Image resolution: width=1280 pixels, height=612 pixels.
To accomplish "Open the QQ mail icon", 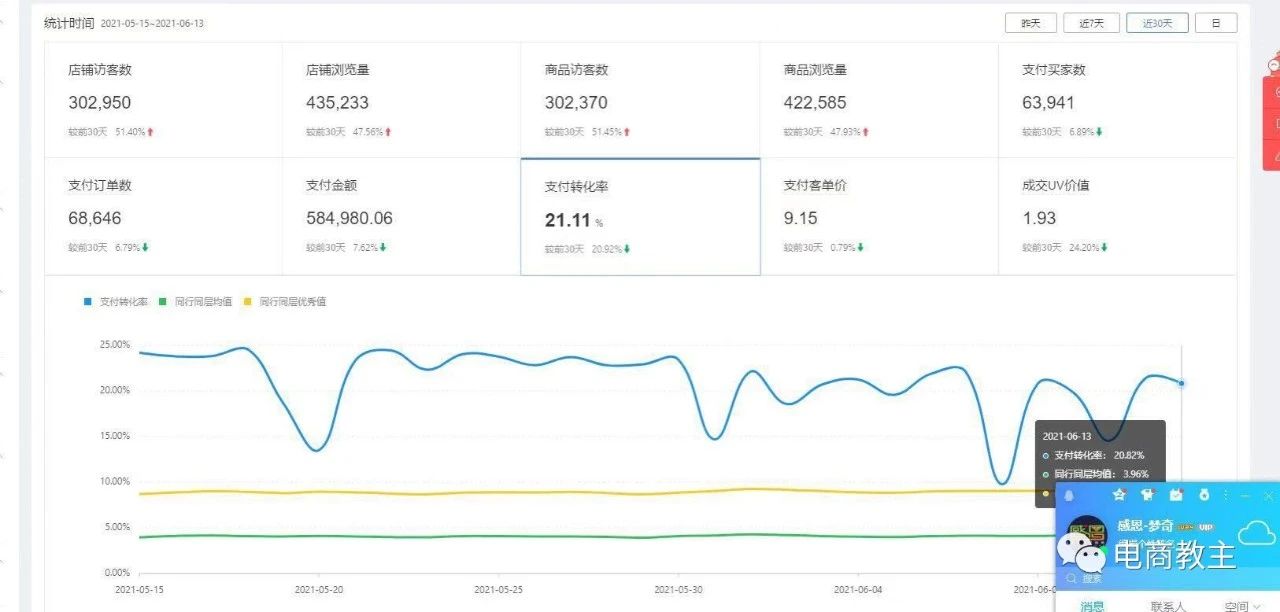I will (1176, 494).
